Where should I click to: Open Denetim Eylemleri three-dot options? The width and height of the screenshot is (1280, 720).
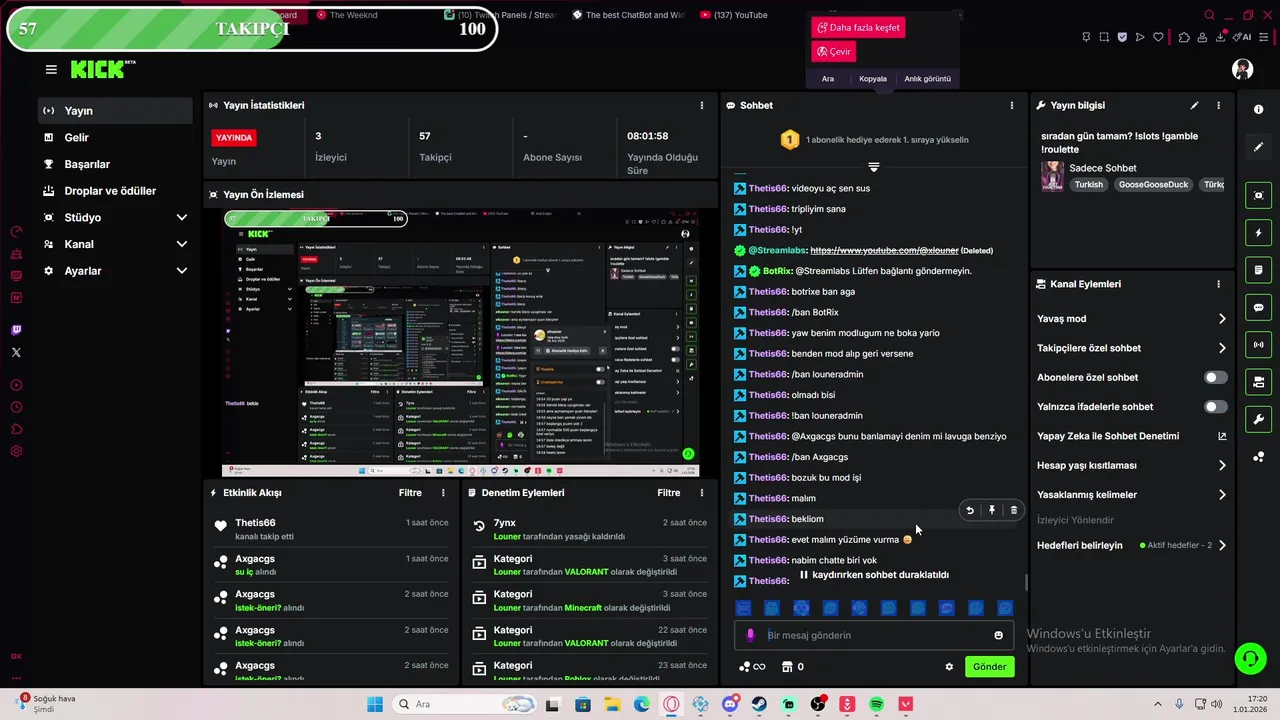click(x=701, y=493)
